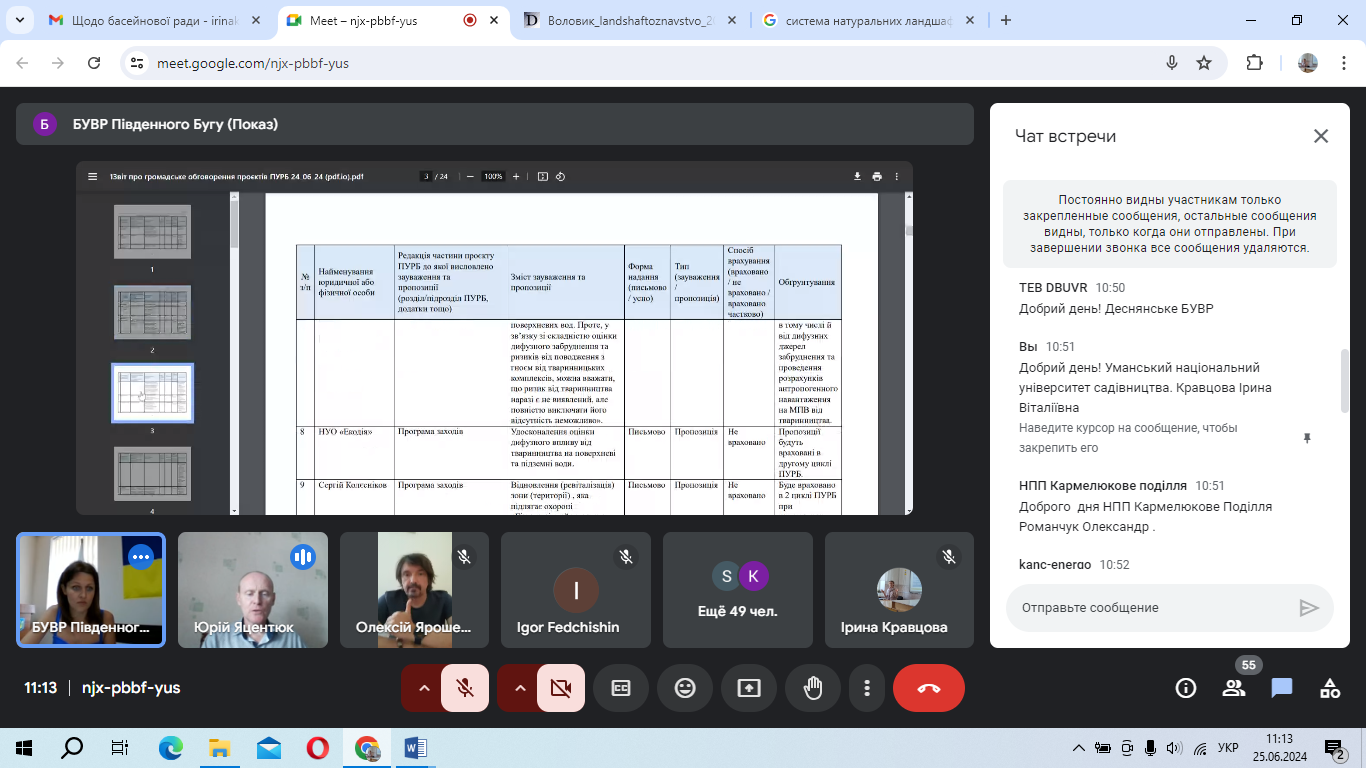Screen dimensions: 1366x768
Task: Select Юрій Яцентюк participant tile
Action: click(x=253, y=589)
